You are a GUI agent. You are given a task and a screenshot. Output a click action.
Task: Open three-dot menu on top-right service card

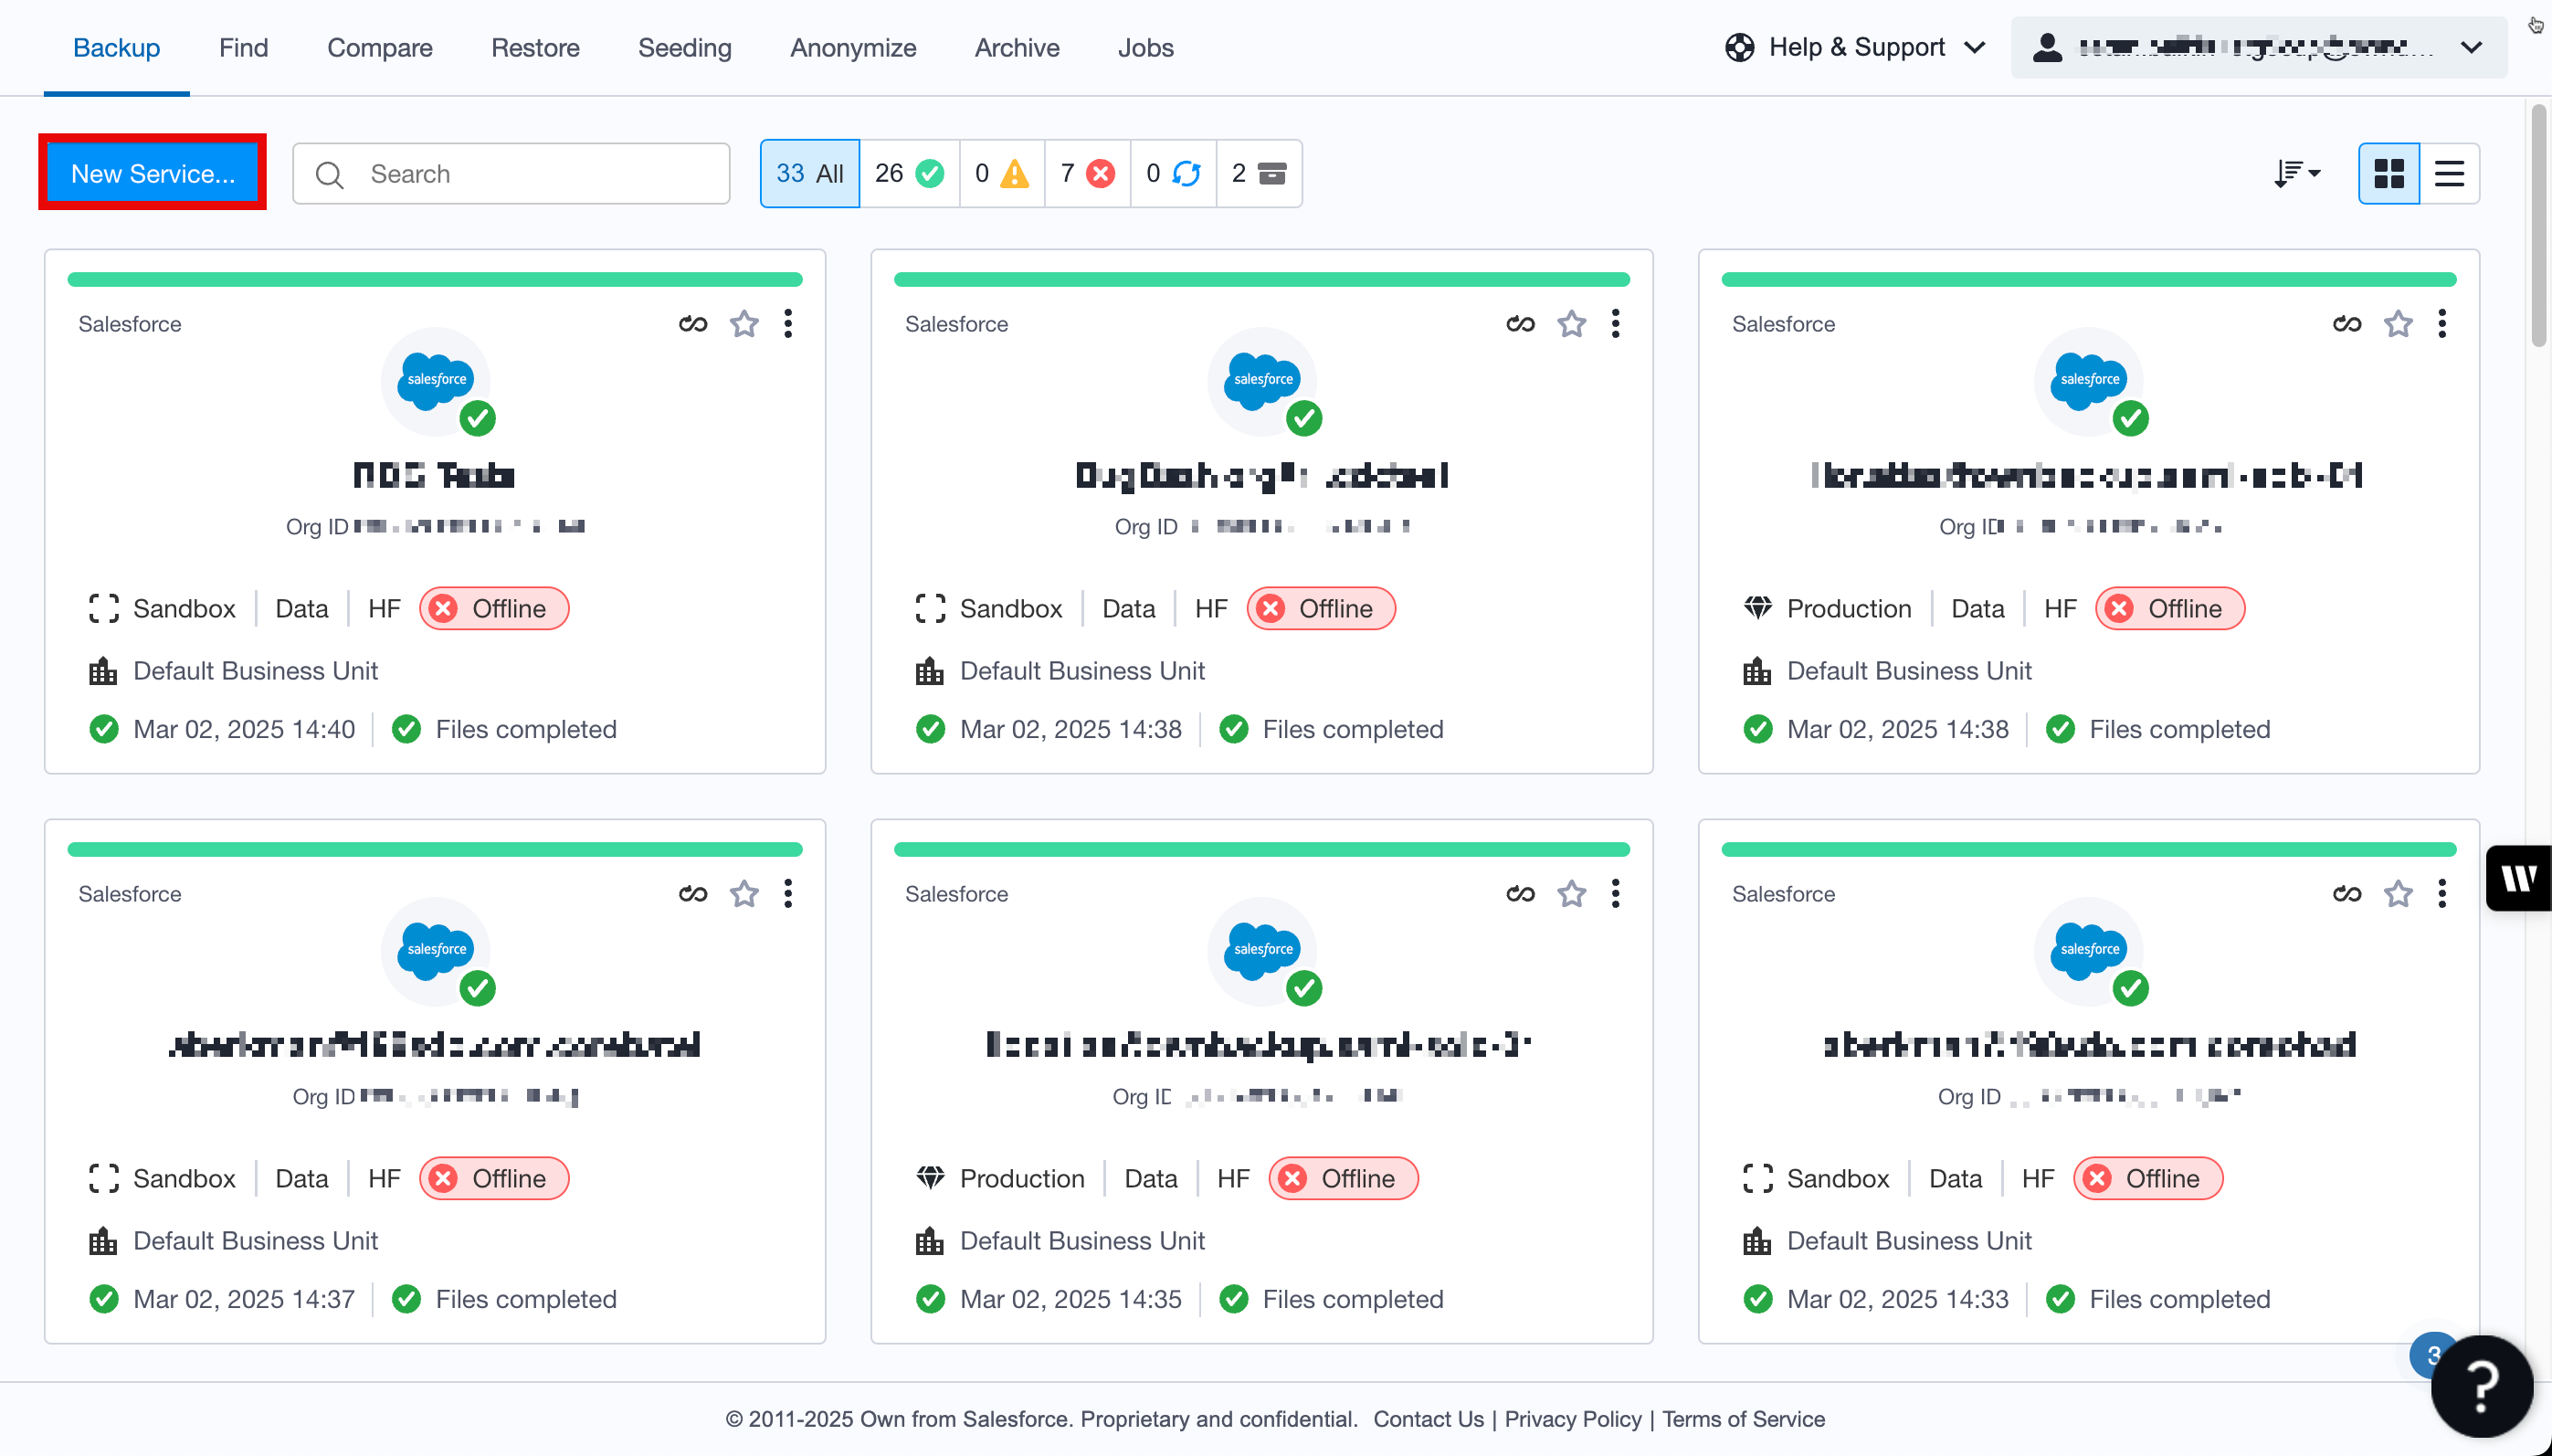click(x=2441, y=324)
